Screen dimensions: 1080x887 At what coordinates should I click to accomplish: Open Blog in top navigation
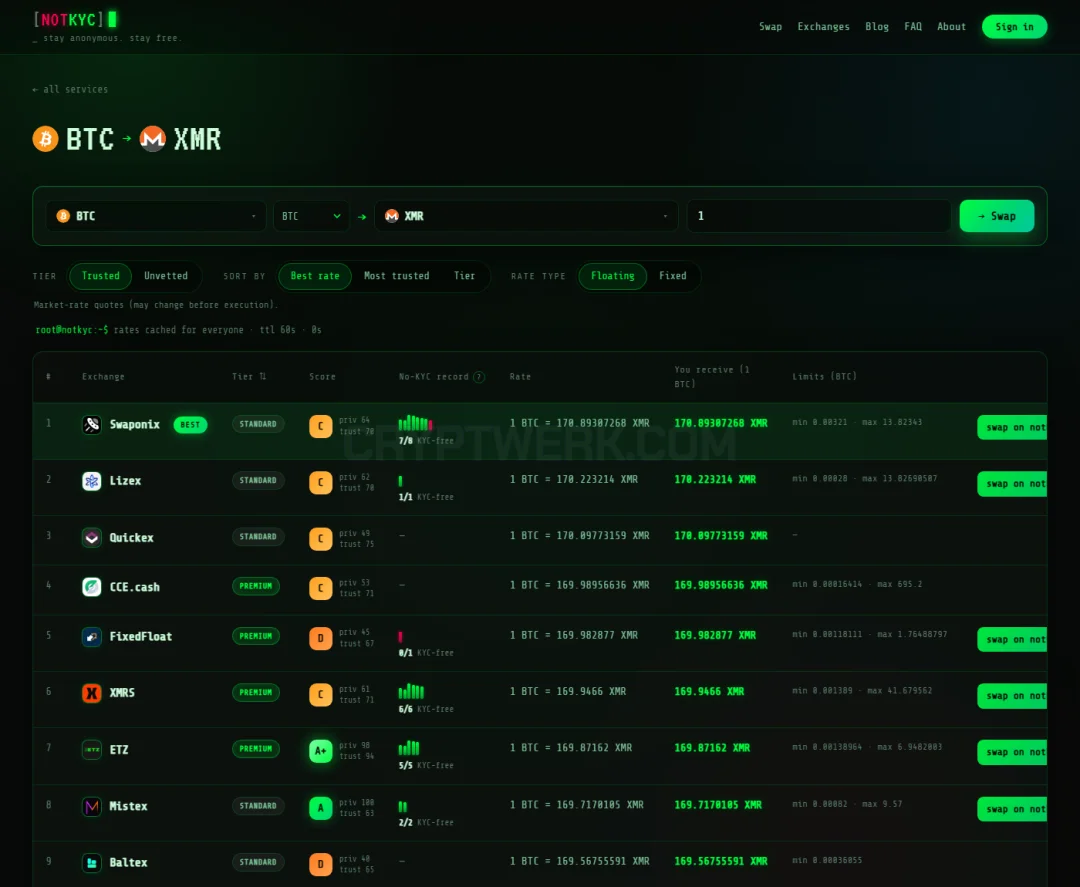pyautogui.click(x=877, y=27)
